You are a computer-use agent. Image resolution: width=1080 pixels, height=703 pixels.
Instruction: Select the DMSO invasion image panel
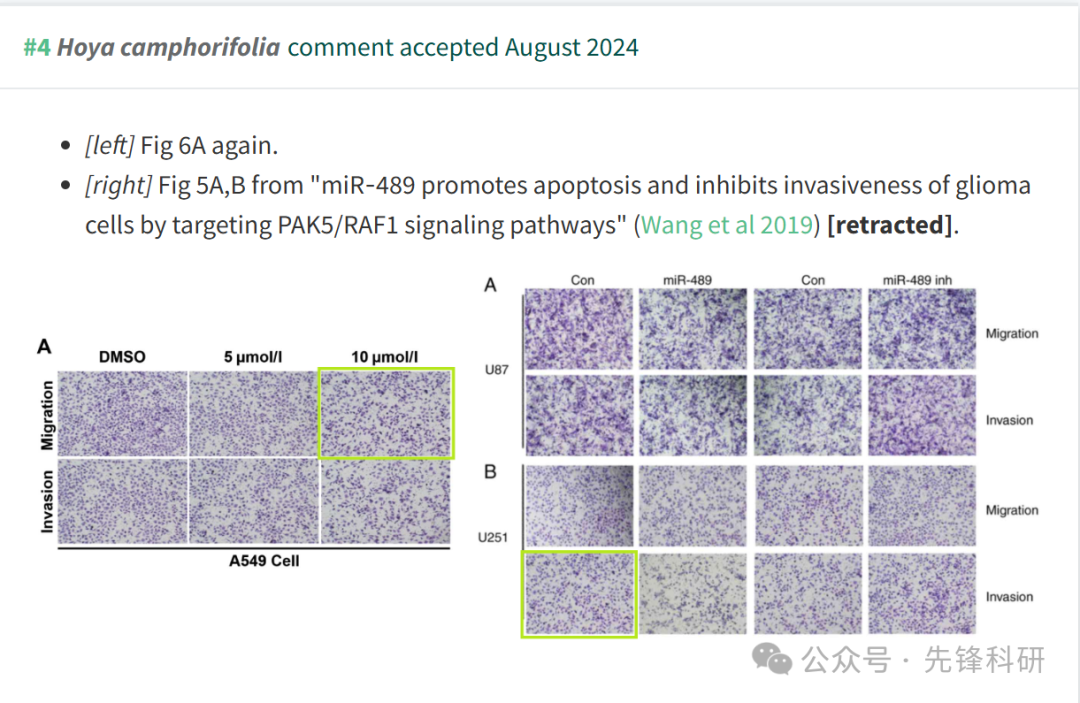tap(123, 502)
